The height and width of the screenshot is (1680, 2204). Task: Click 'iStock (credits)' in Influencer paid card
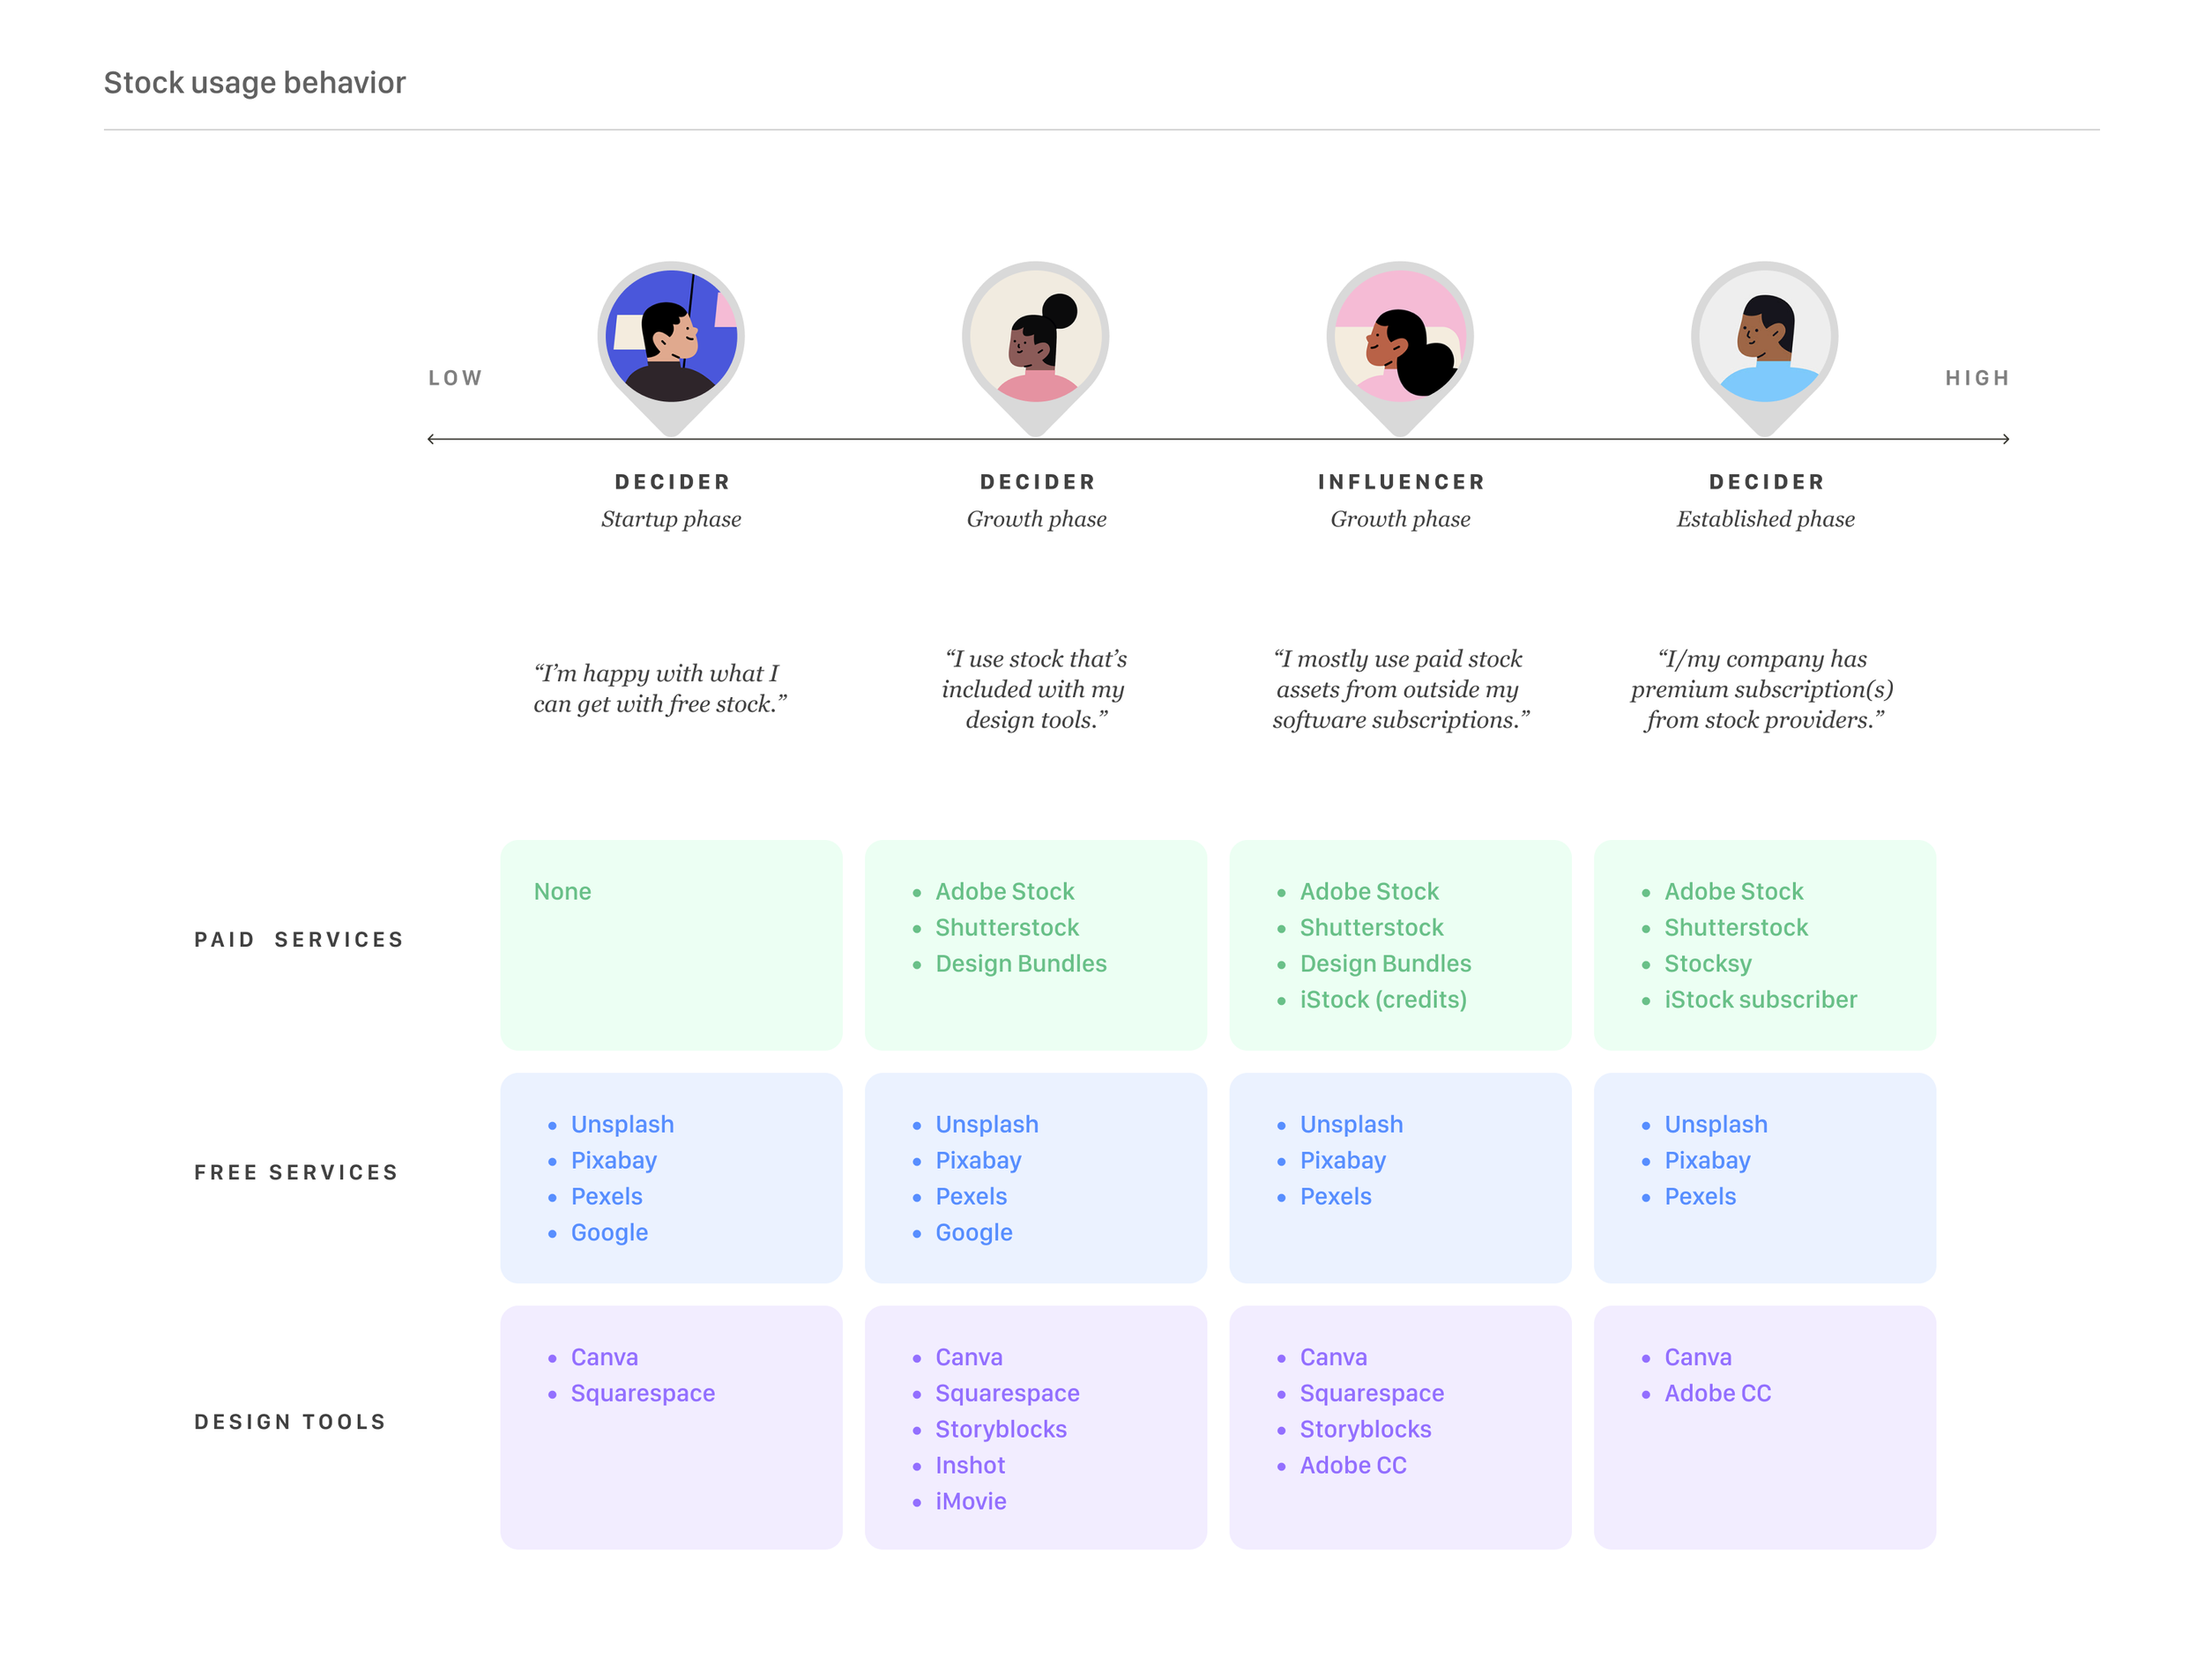click(x=1382, y=1000)
